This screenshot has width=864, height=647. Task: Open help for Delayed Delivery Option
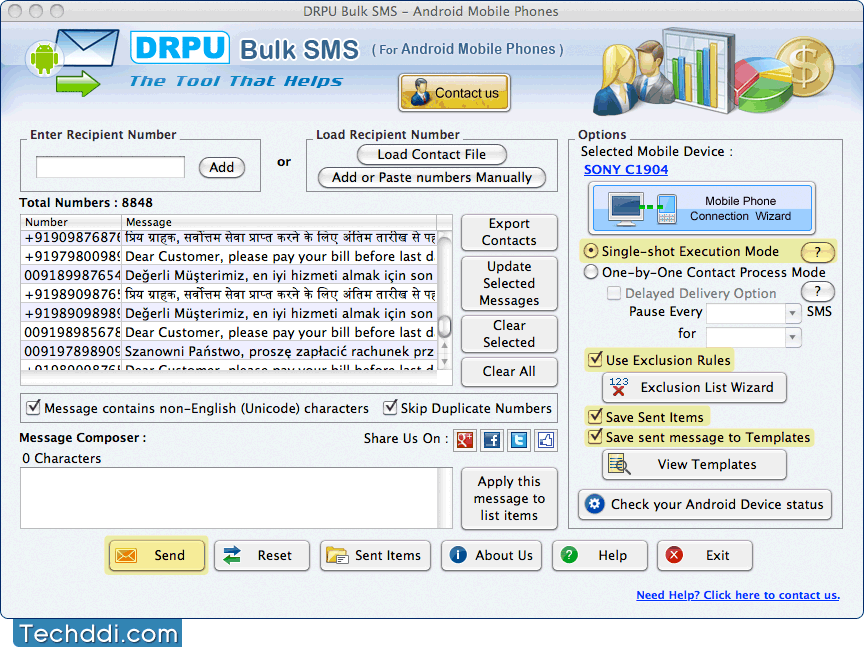[818, 292]
